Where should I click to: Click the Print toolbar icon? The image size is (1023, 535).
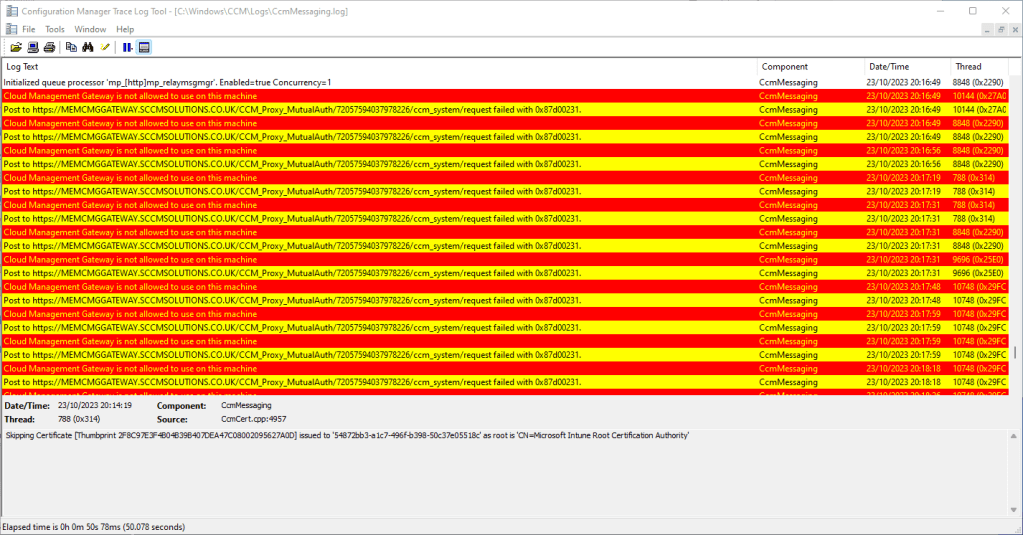(x=49, y=47)
